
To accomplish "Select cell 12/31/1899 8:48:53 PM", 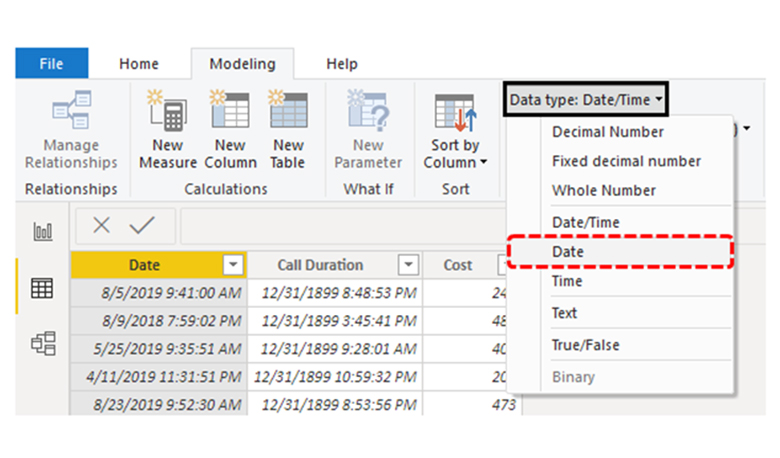I will tap(335, 293).
